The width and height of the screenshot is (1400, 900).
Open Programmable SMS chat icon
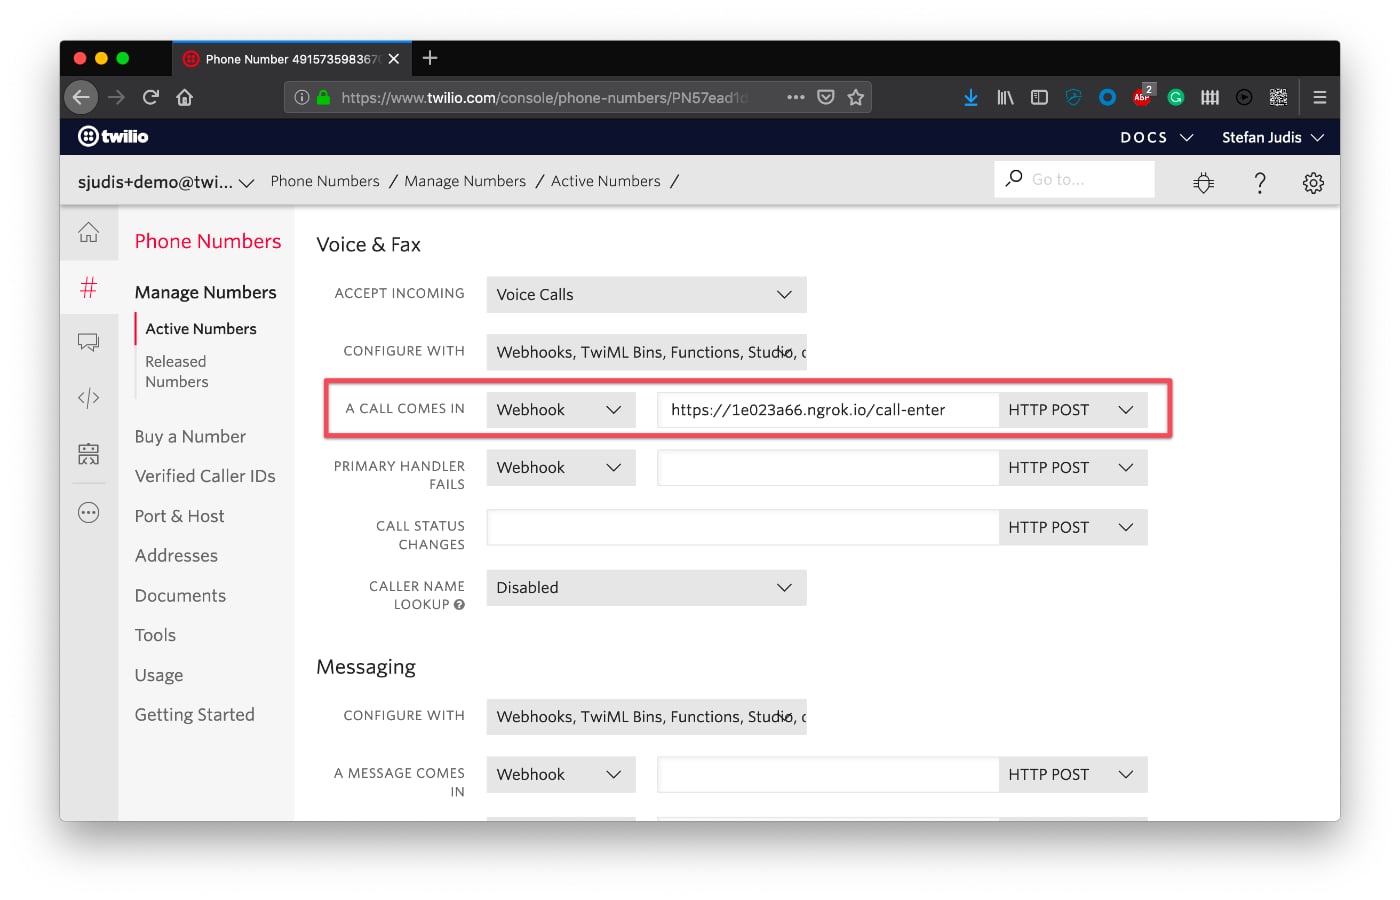click(x=89, y=343)
